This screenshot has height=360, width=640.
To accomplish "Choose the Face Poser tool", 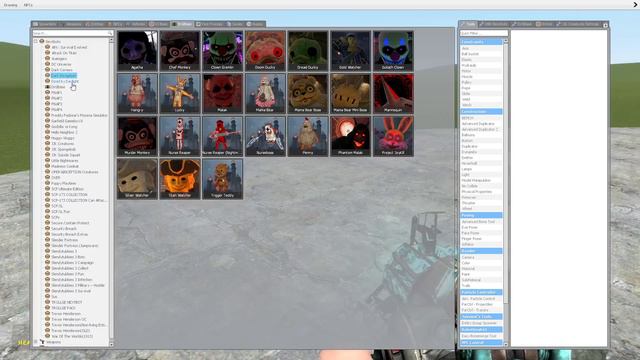I will [x=481, y=233].
